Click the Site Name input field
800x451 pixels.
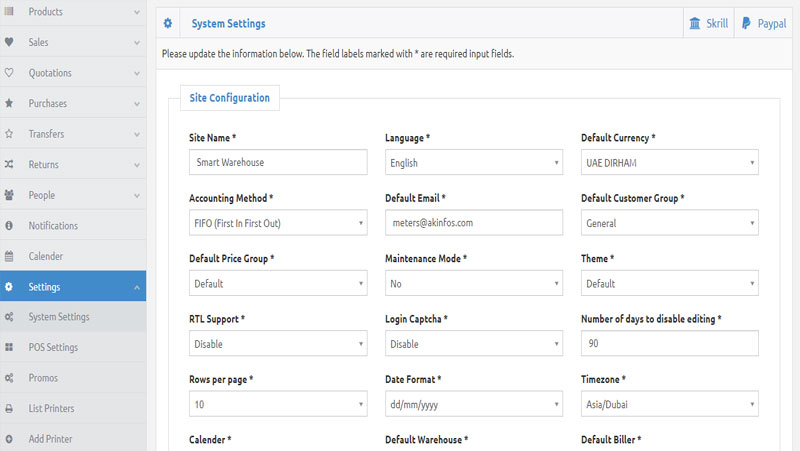point(277,162)
